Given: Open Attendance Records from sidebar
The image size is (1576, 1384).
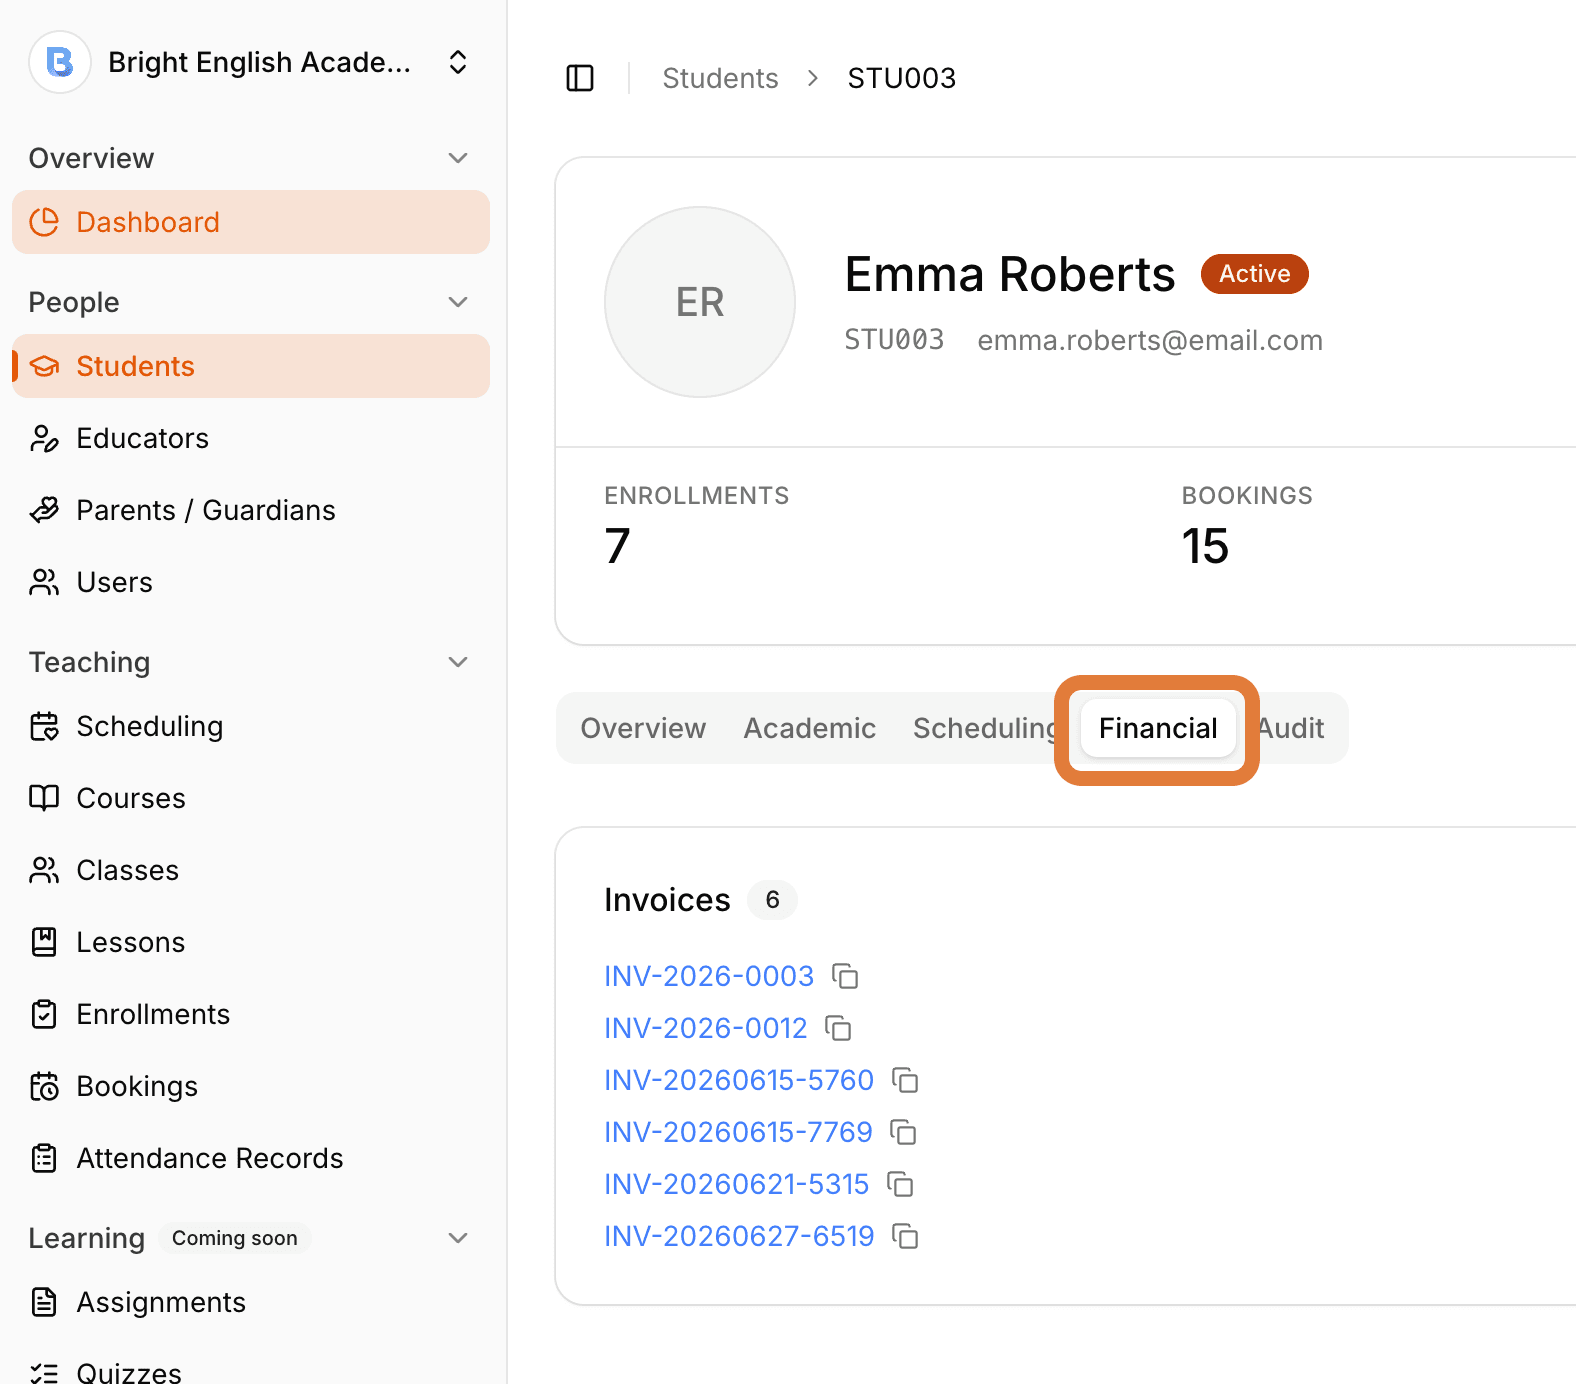Looking at the screenshot, I should (x=251, y=1158).
